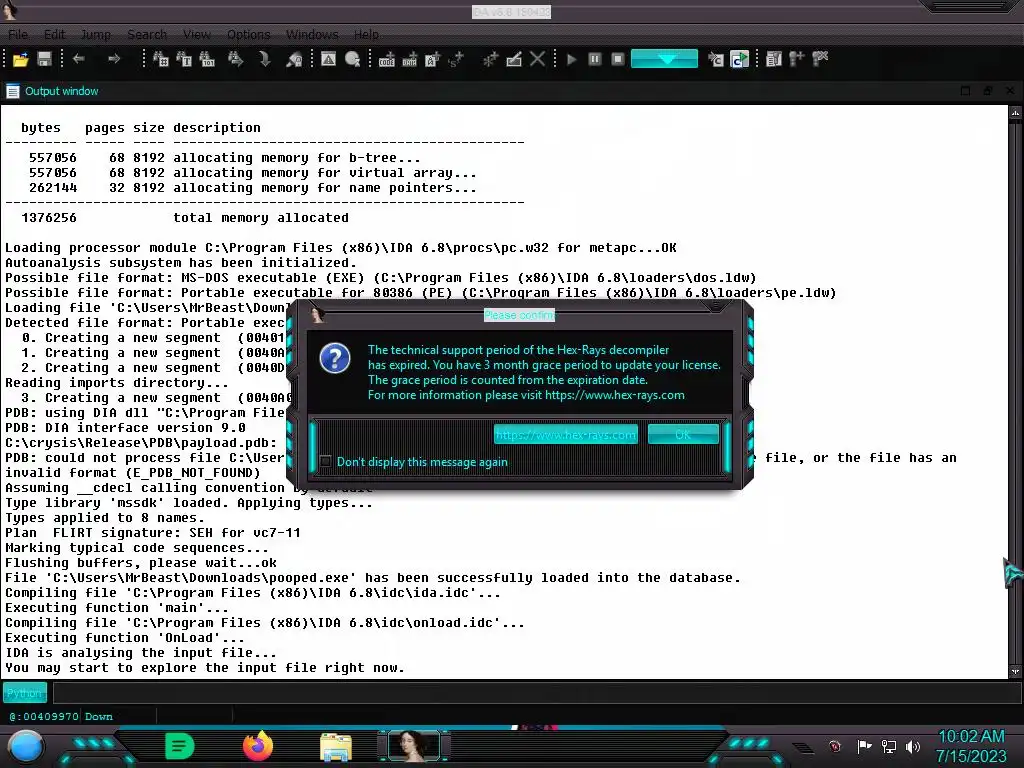
Task: Open the Start orb on the taskbar
Action: [26, 747]
